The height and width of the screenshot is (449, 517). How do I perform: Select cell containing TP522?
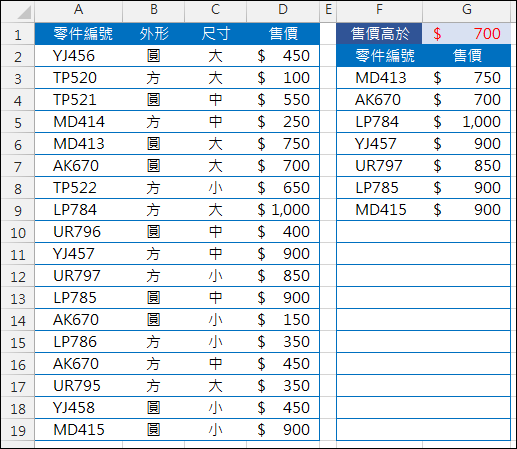tap(79, 188)
